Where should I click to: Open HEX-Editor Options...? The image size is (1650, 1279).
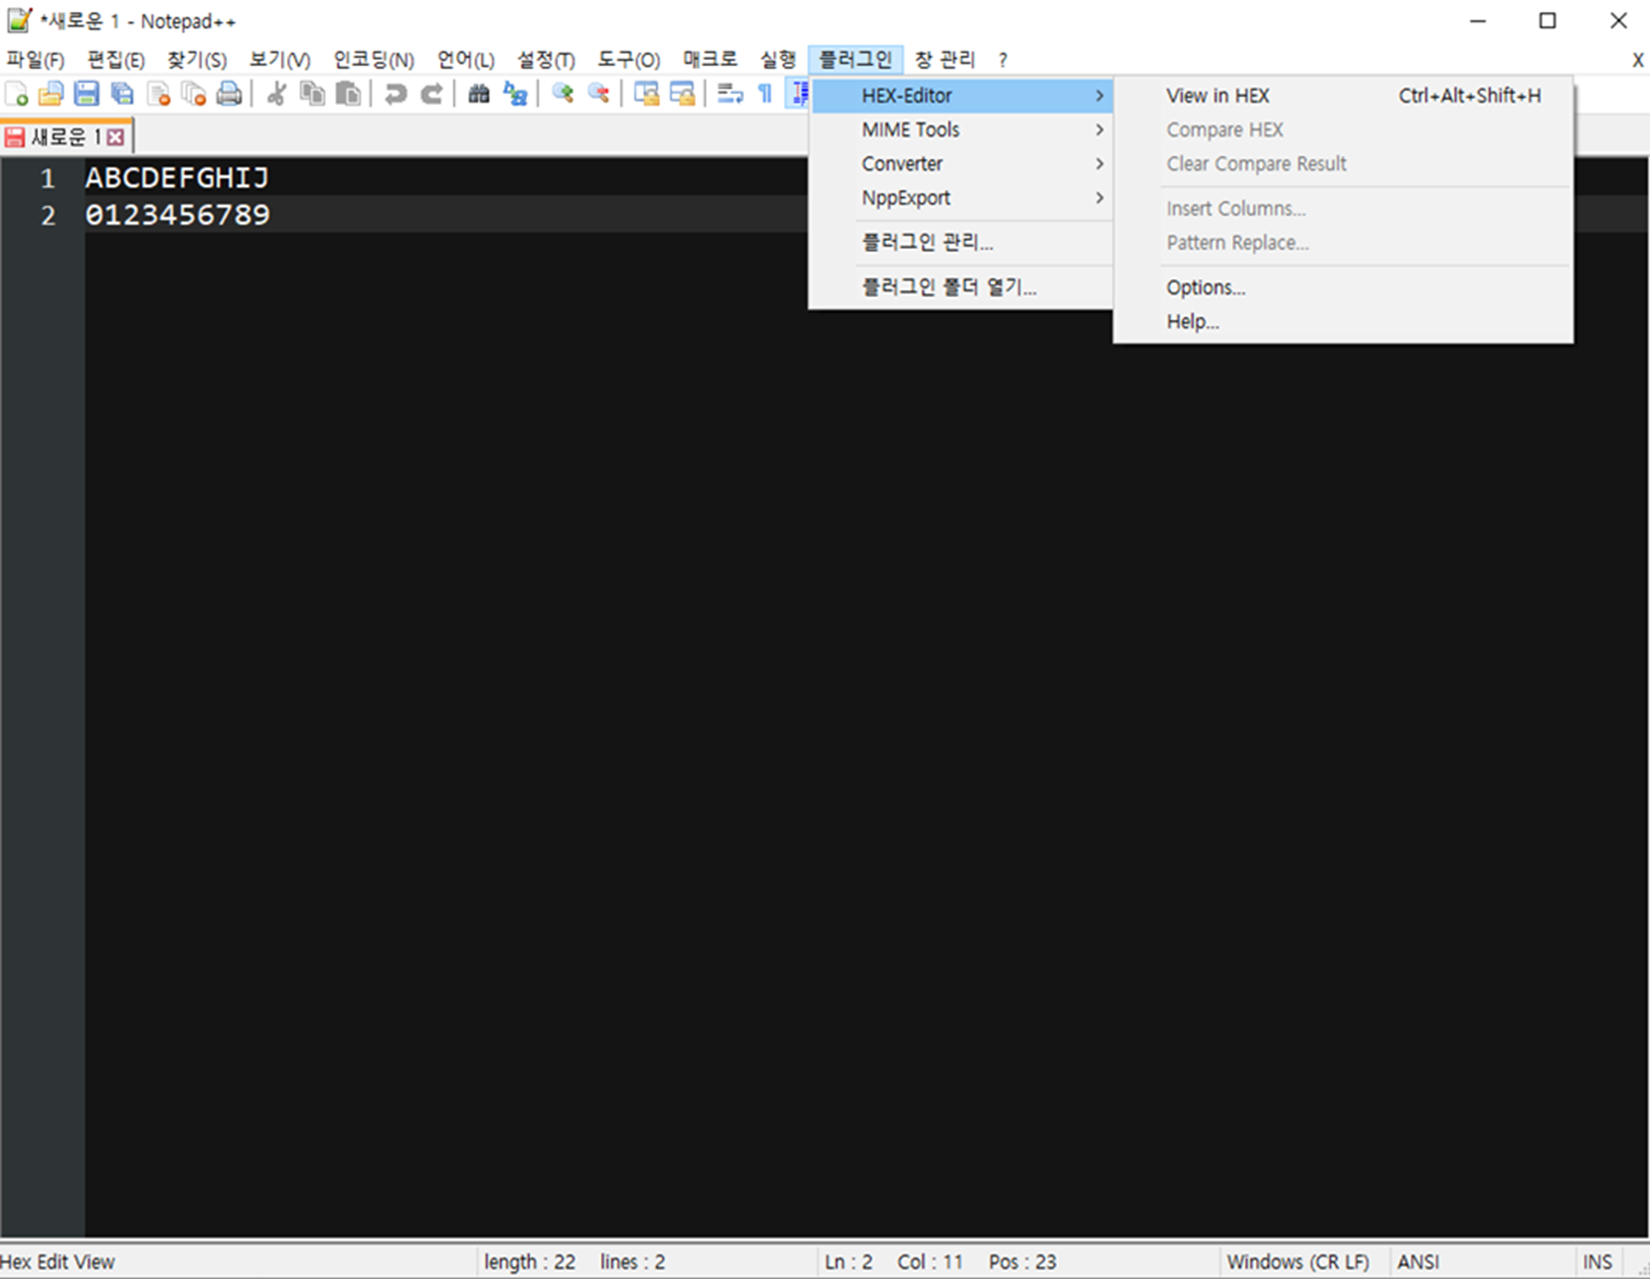click(1343, 288)
